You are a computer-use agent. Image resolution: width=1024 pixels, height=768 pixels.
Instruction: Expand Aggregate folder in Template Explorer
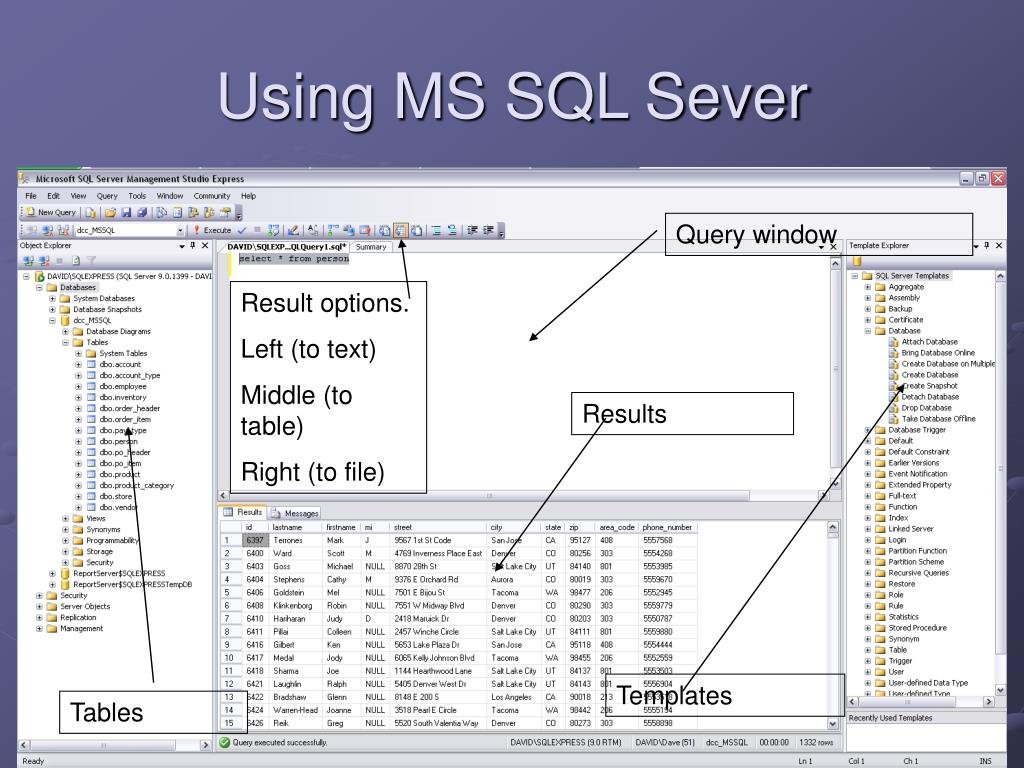(868, 287)
